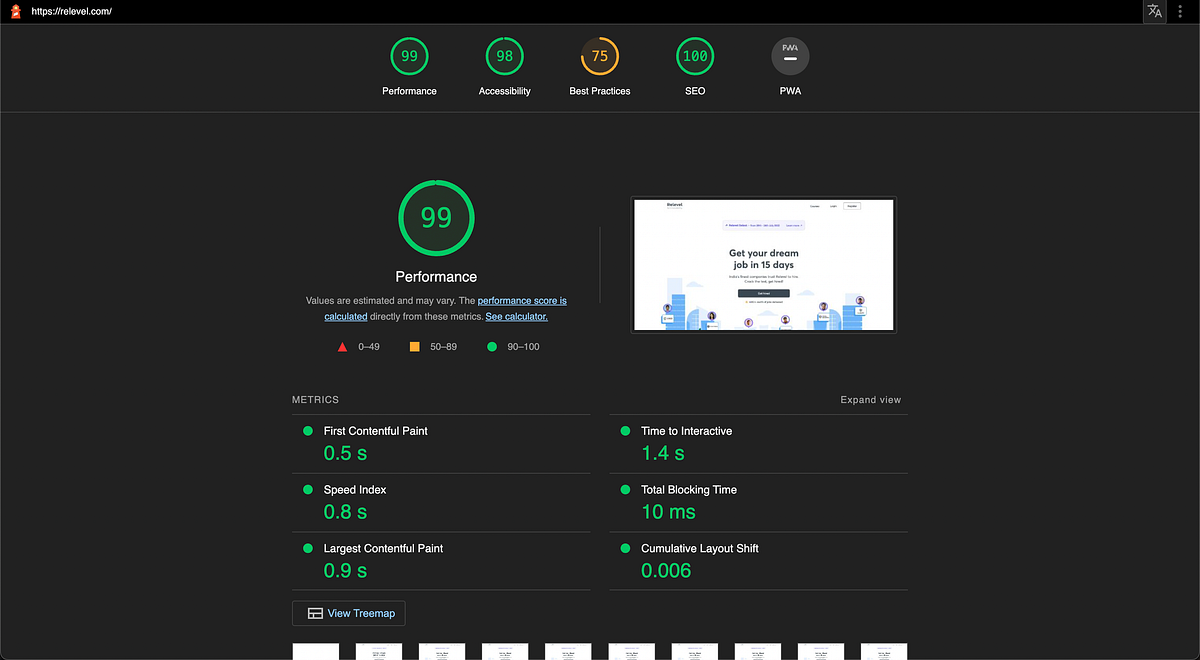Click Expand view above the metrics
This screenshot has width=1200, height=660.
[870, 399]
